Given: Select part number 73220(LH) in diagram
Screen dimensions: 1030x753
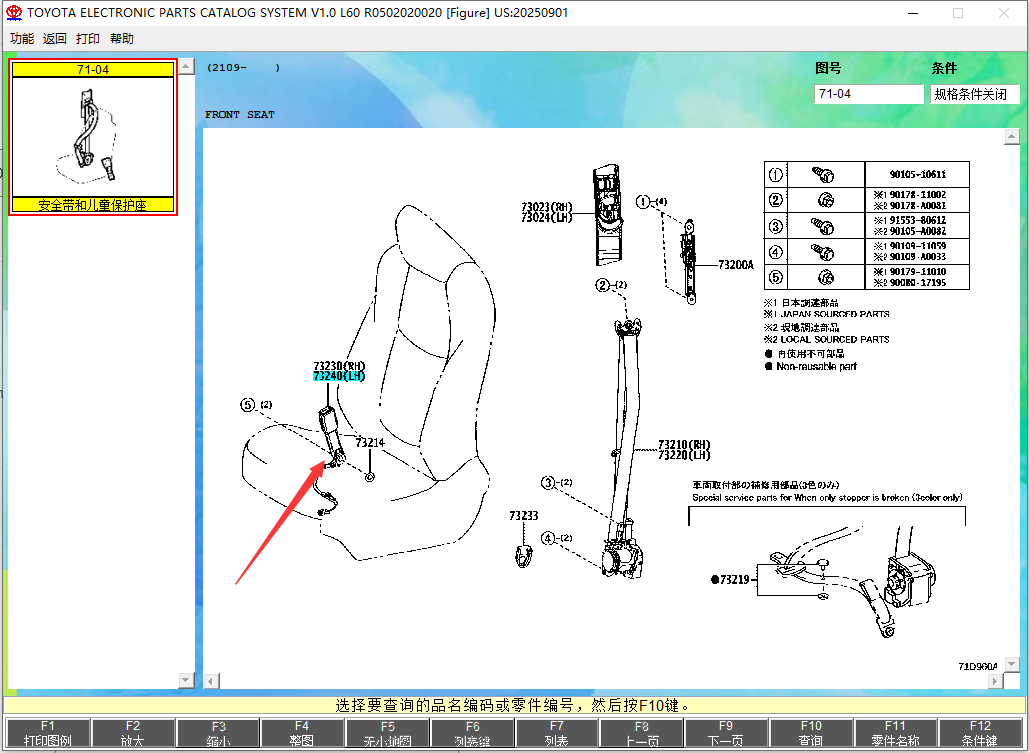Looking at the screenshot, I should point(684,455).
